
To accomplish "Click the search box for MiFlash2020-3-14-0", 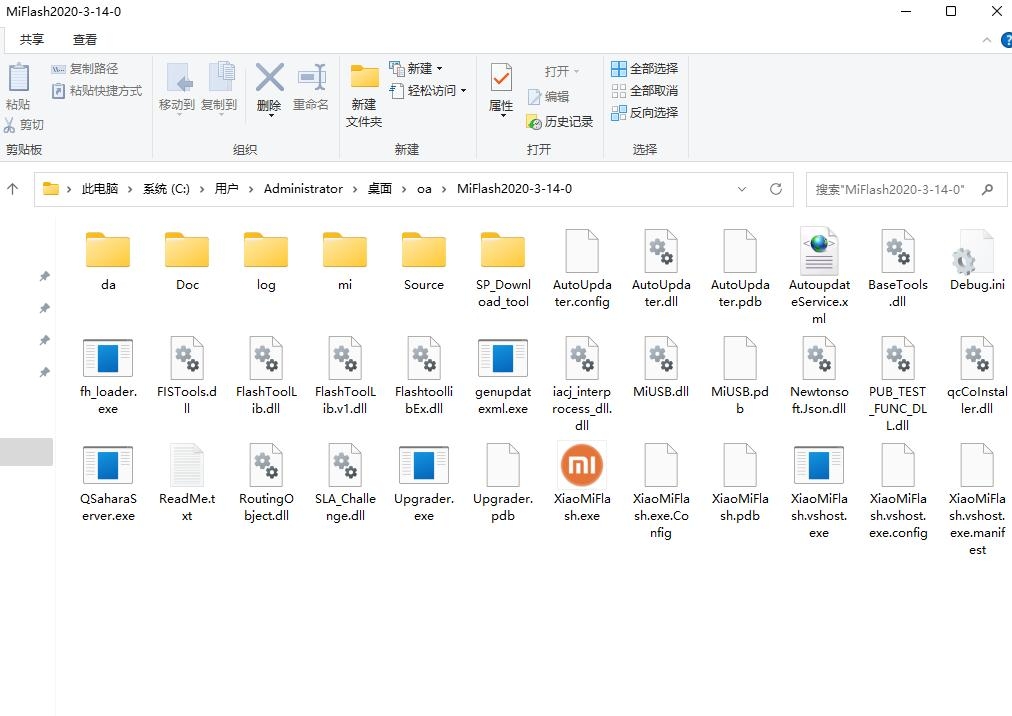I will [890, 189].
